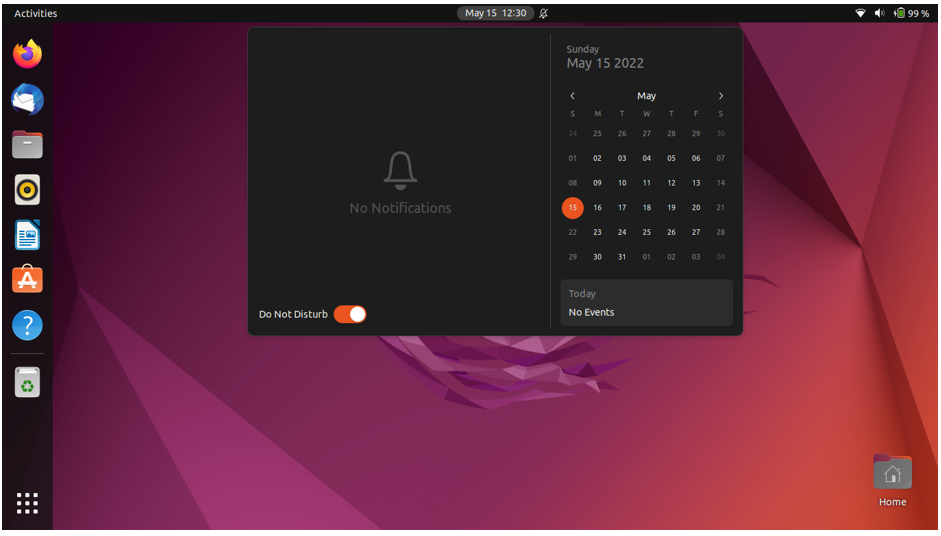Screen dimensions: 941x536
Task: Click the May 15 2022 date heading
Action: 605,63
